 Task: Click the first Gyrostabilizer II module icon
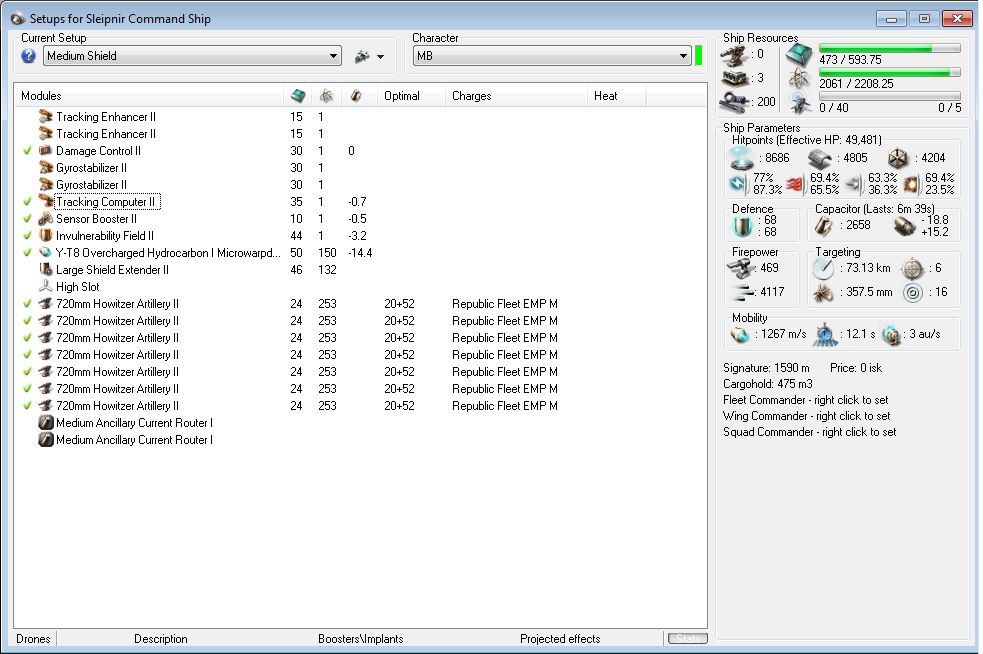(45, 167)
